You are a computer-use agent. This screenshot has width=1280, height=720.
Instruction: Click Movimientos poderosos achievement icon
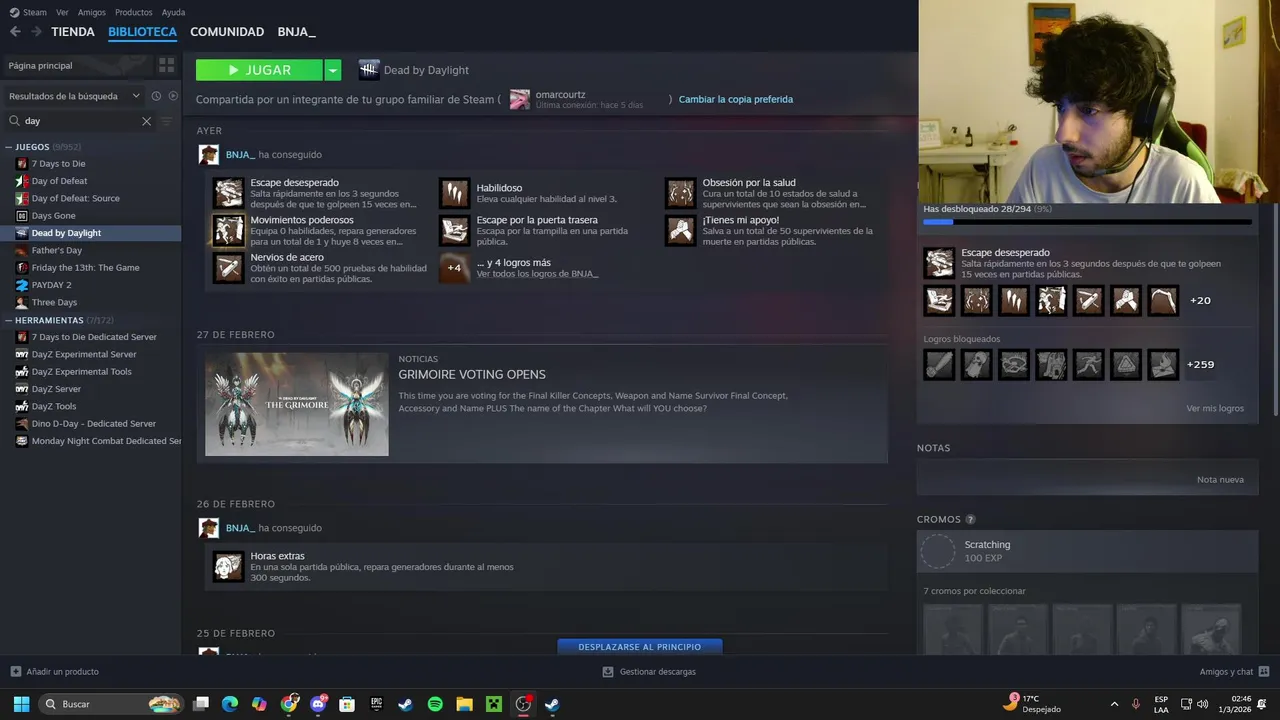228,230
